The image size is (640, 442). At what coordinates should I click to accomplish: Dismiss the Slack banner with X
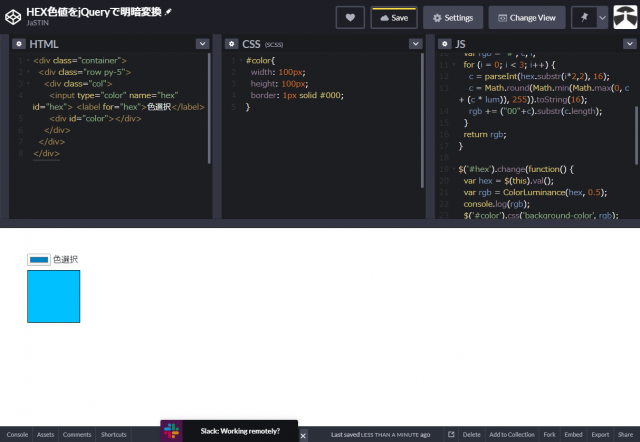pos(303,436)
